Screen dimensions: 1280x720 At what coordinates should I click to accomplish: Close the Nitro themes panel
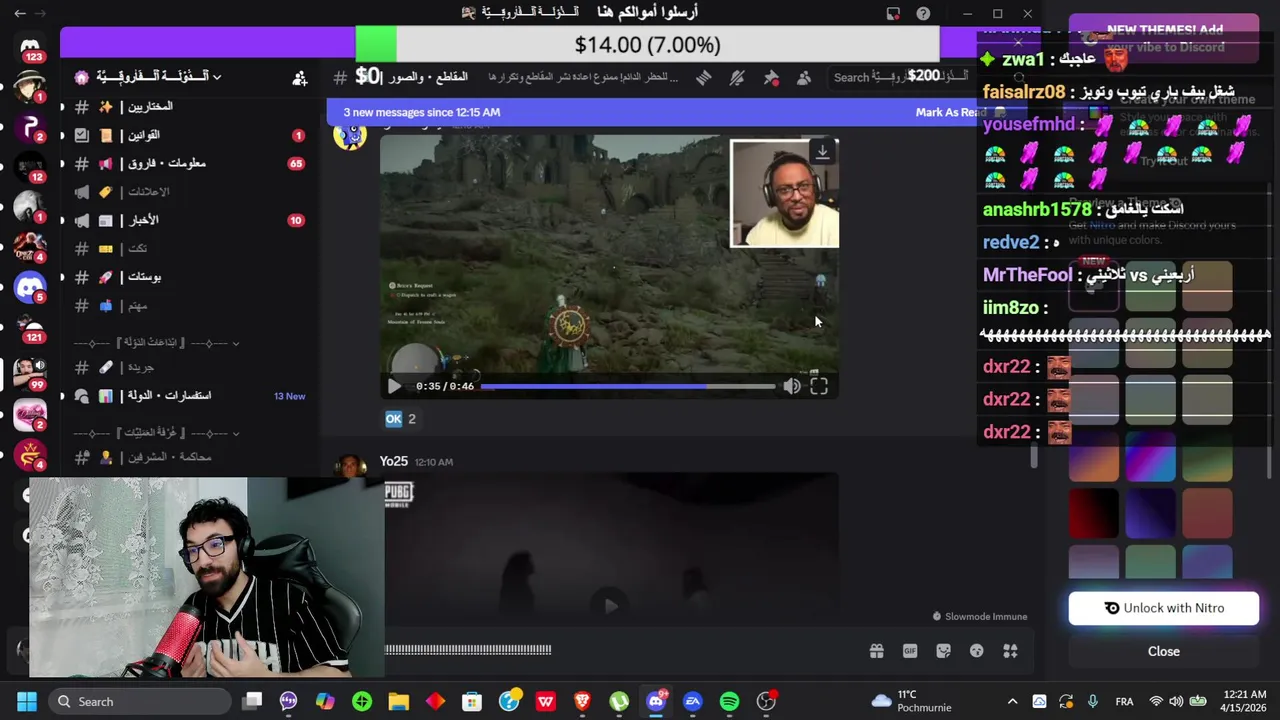click(x=1164, y=651)
